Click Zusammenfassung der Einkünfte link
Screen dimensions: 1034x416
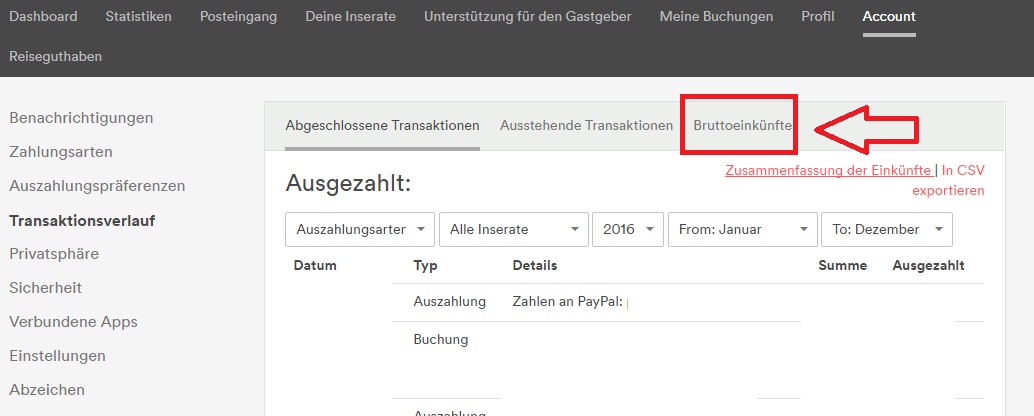point(828,170)
